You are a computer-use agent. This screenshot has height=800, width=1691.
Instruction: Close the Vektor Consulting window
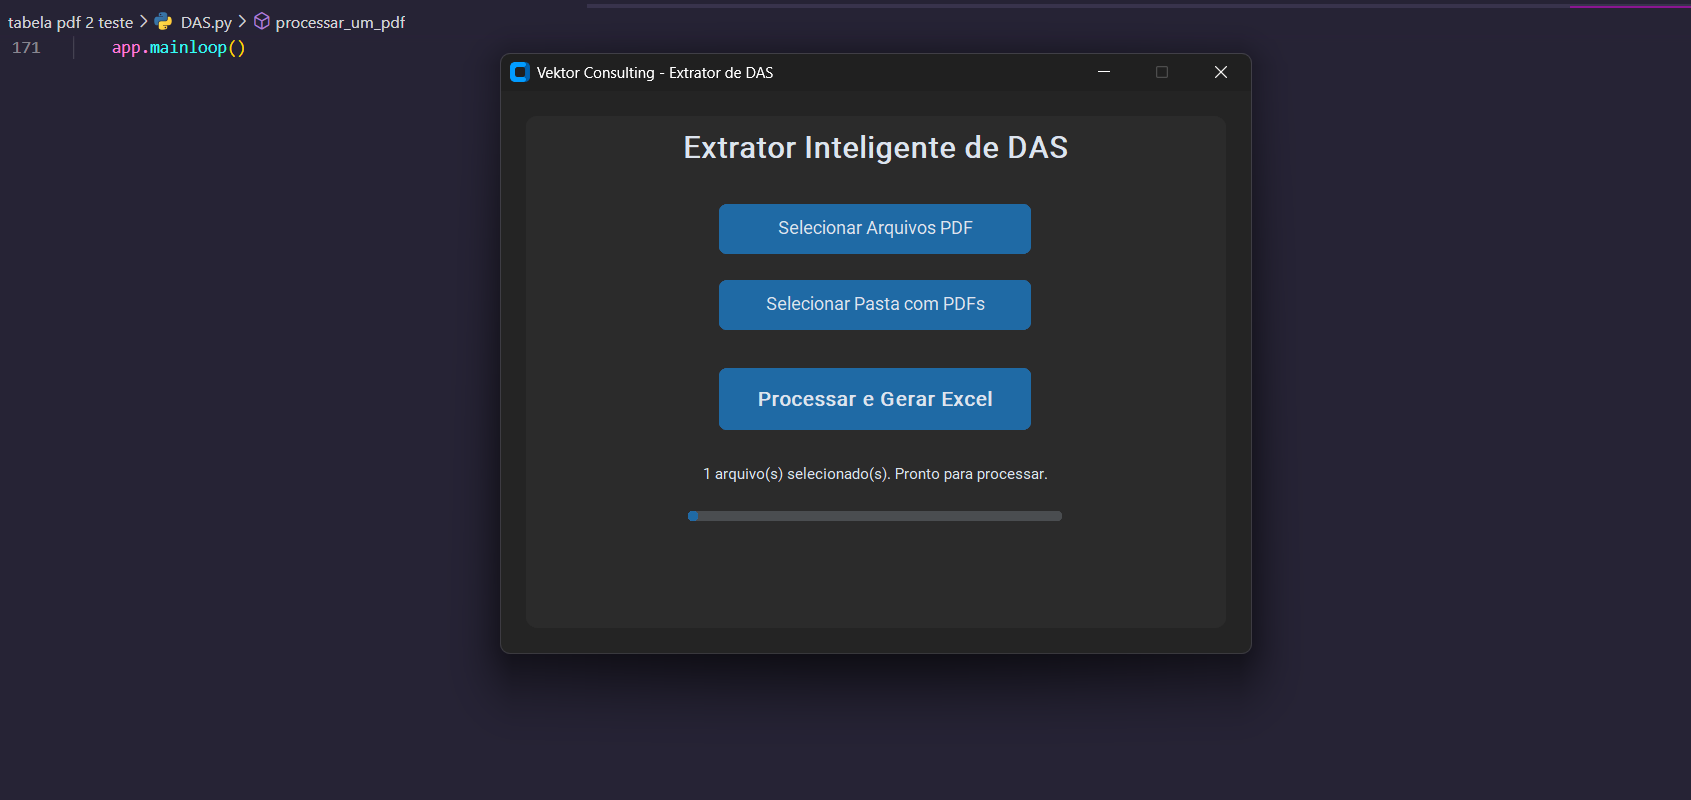(1220, 72)
